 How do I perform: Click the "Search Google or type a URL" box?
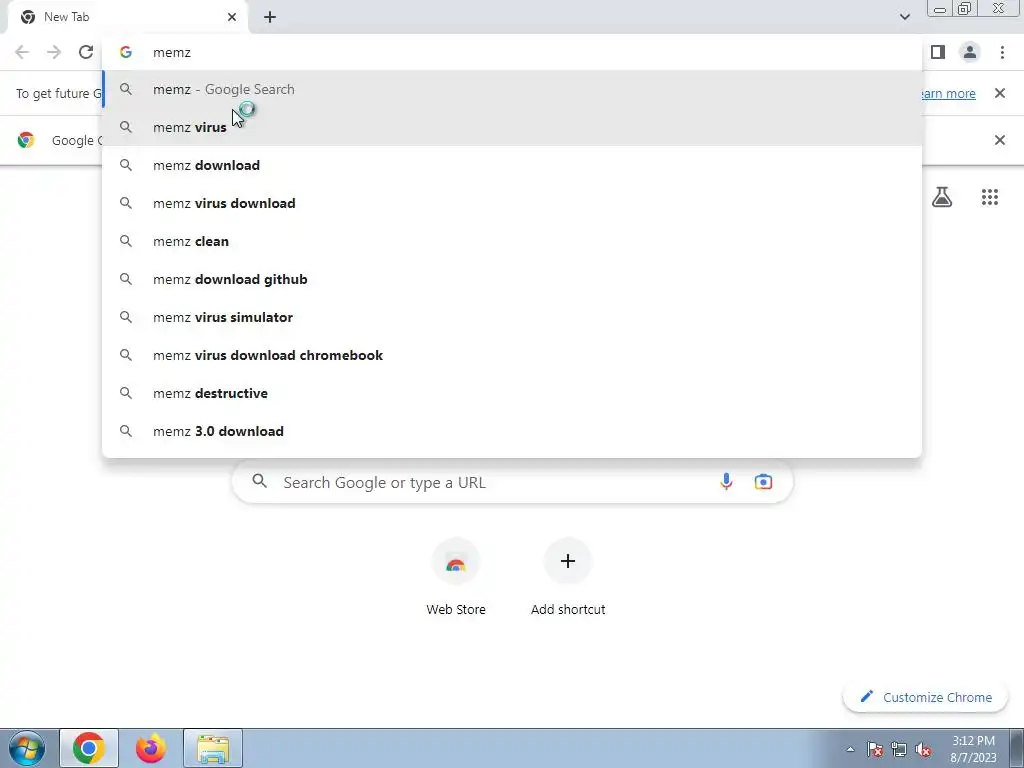(512, 482)
